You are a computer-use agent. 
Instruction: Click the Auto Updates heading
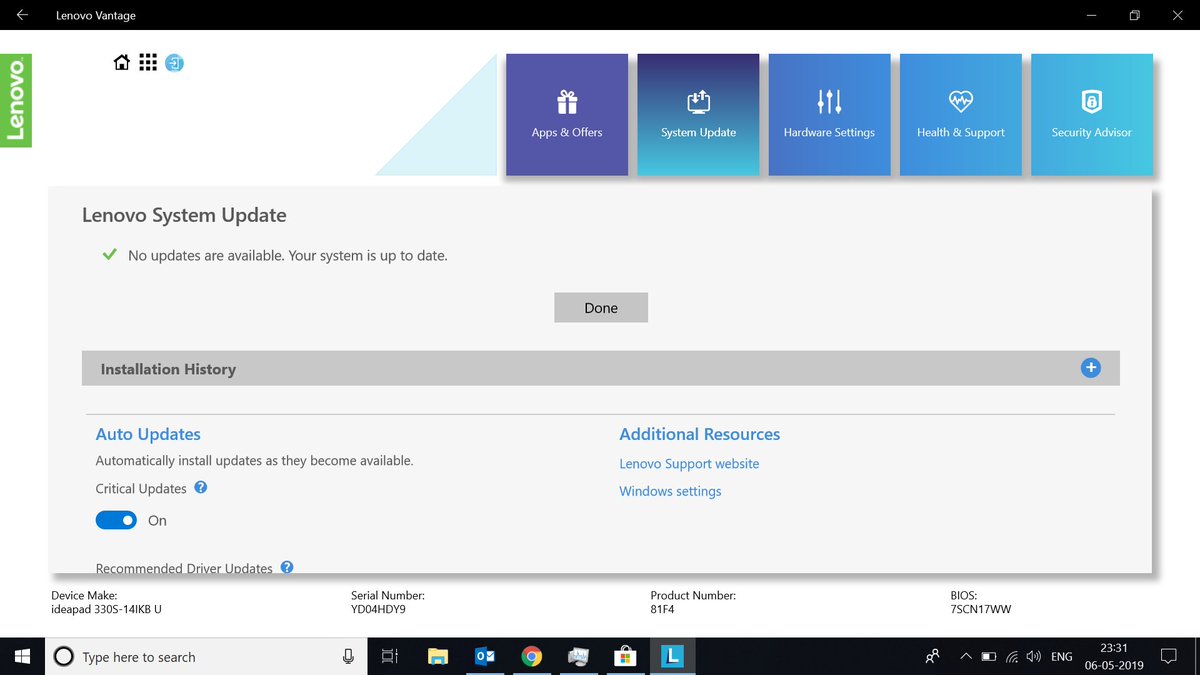point(148,434)
